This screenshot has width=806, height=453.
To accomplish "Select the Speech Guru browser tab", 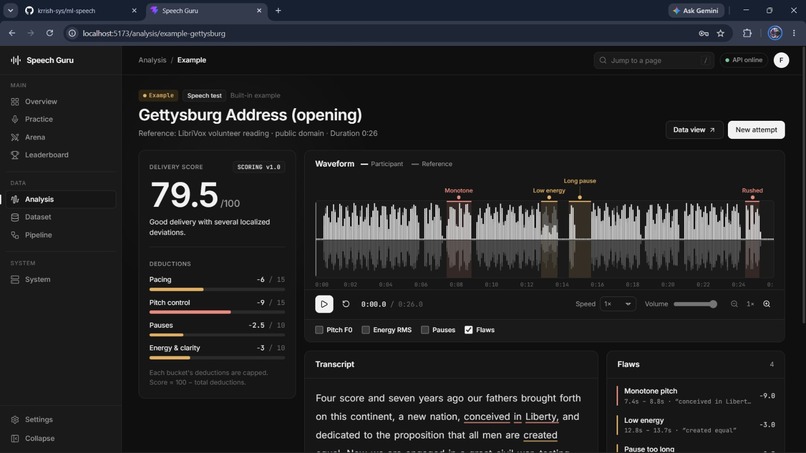I will [207, 10].
